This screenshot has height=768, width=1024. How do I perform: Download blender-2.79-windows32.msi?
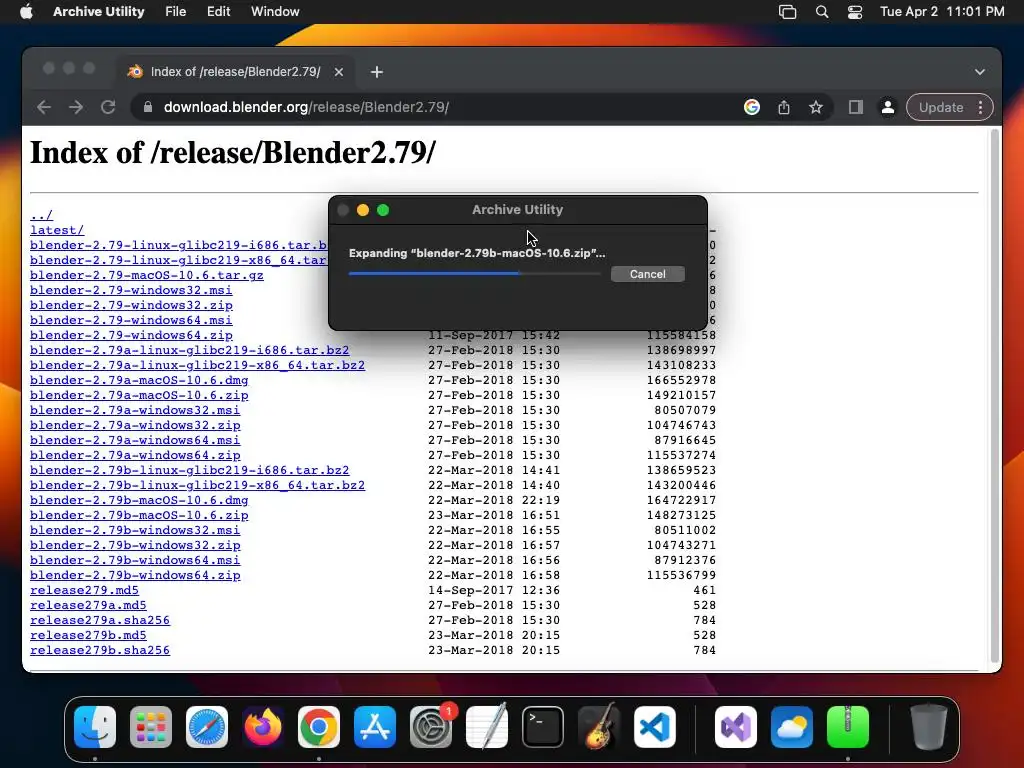pos(131,290)
